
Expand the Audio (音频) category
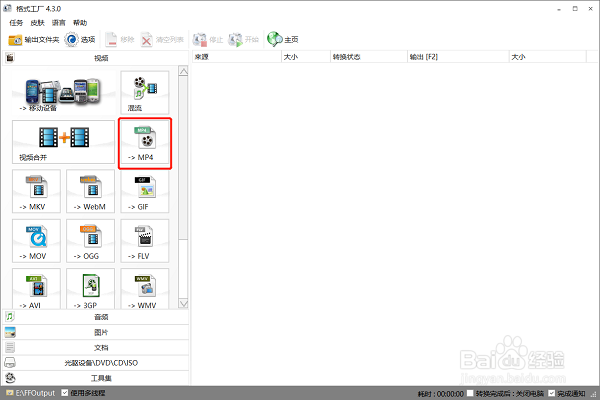[x=96, y=317]
